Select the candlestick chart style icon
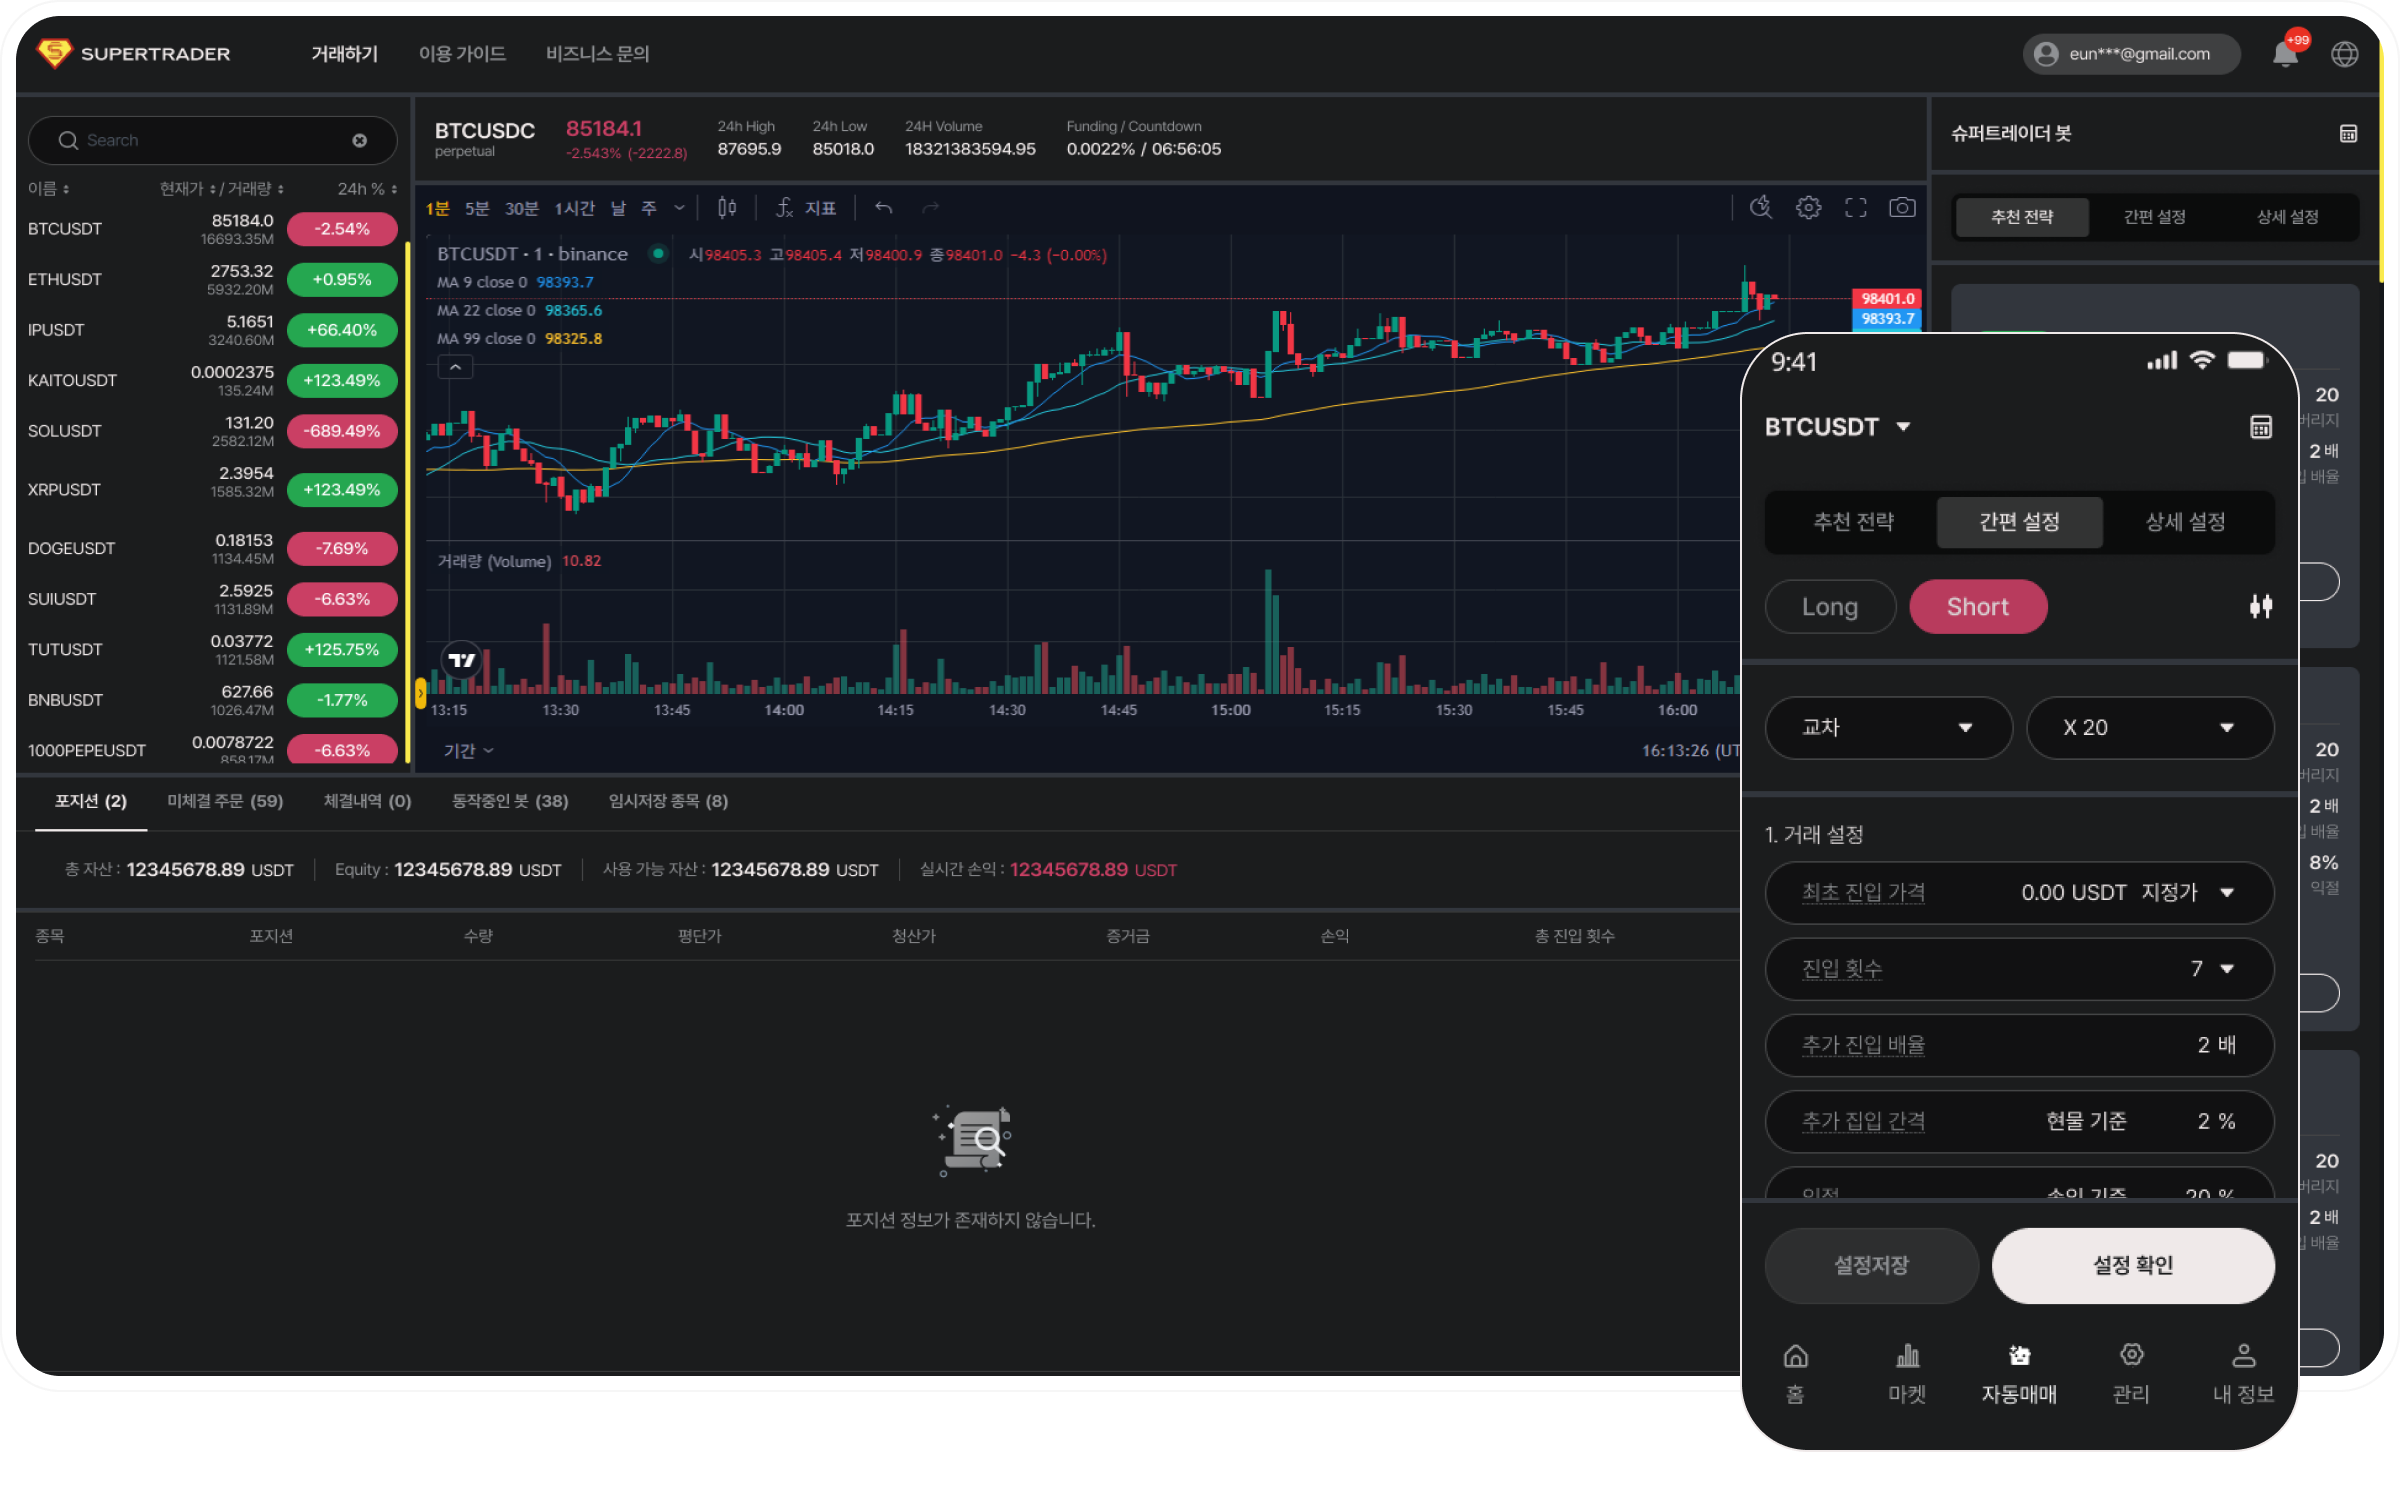Viewport: 2400px width, 1492px height. click(x=727, y=207)
